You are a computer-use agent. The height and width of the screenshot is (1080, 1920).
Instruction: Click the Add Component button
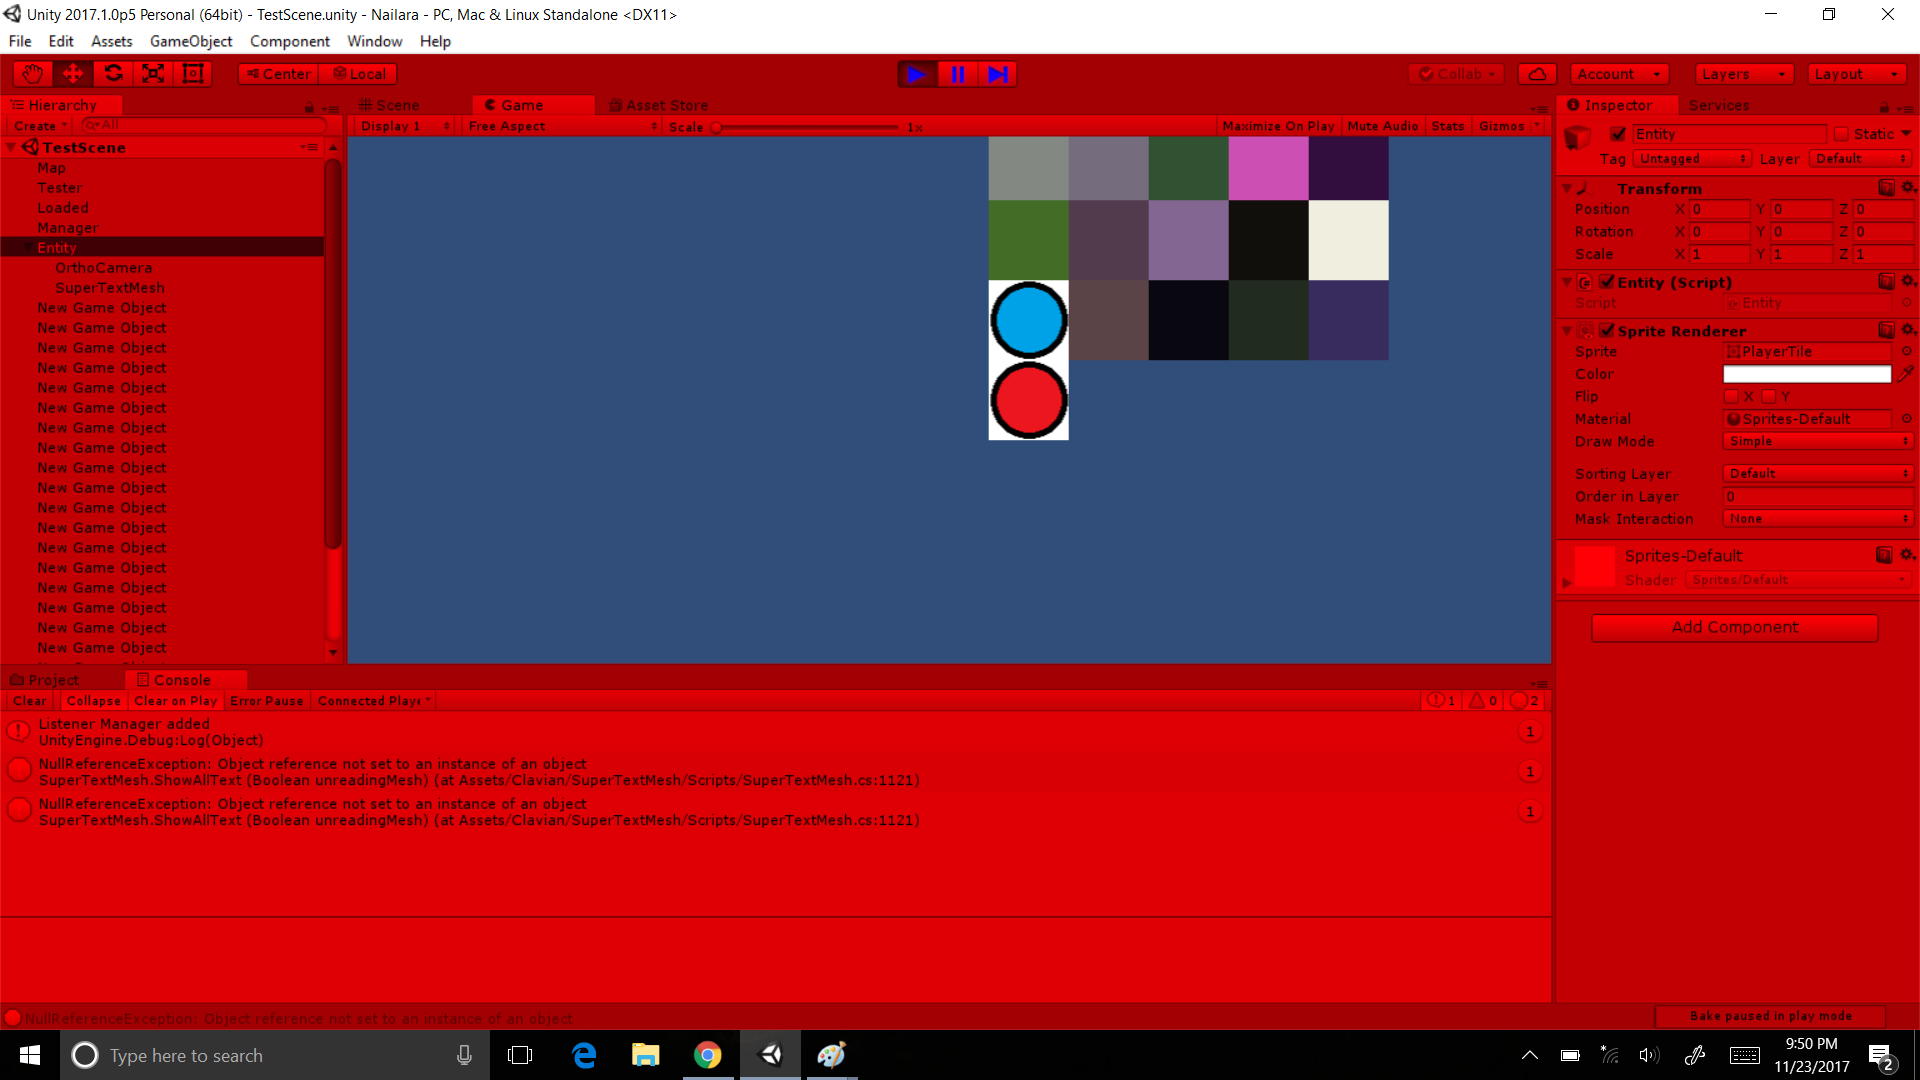click(x=1735, y=625)
